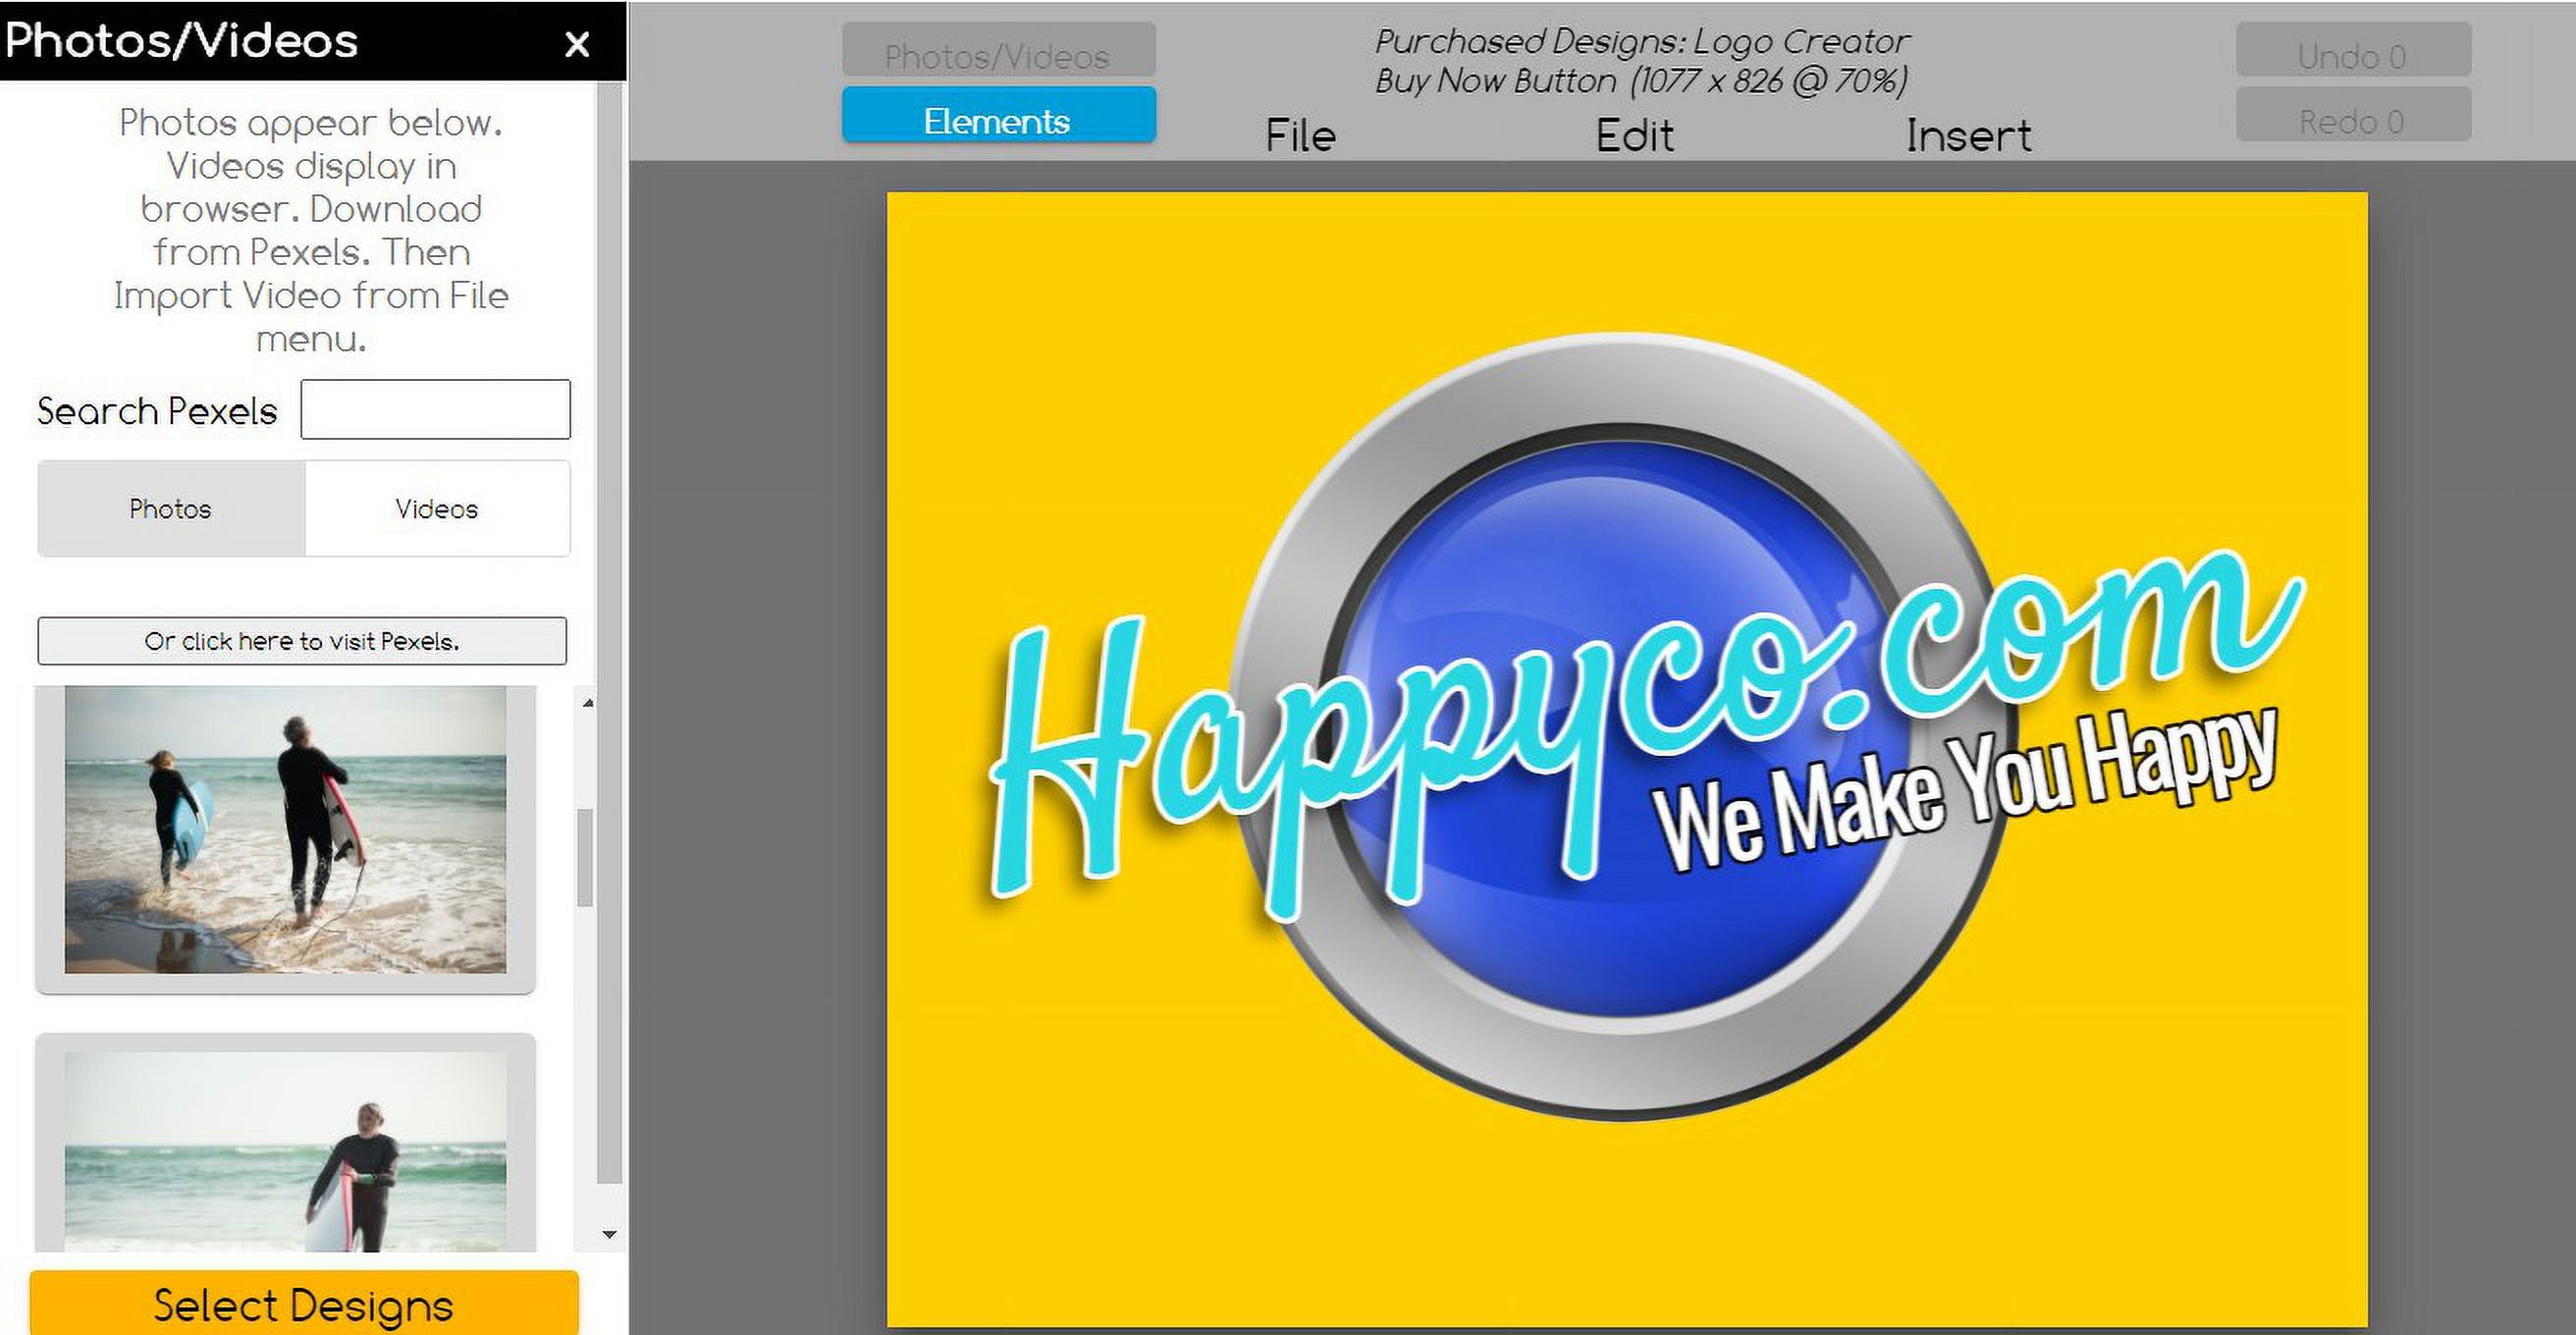
Task: Open the Edit menu
Action: click(x=1634, y=136)
